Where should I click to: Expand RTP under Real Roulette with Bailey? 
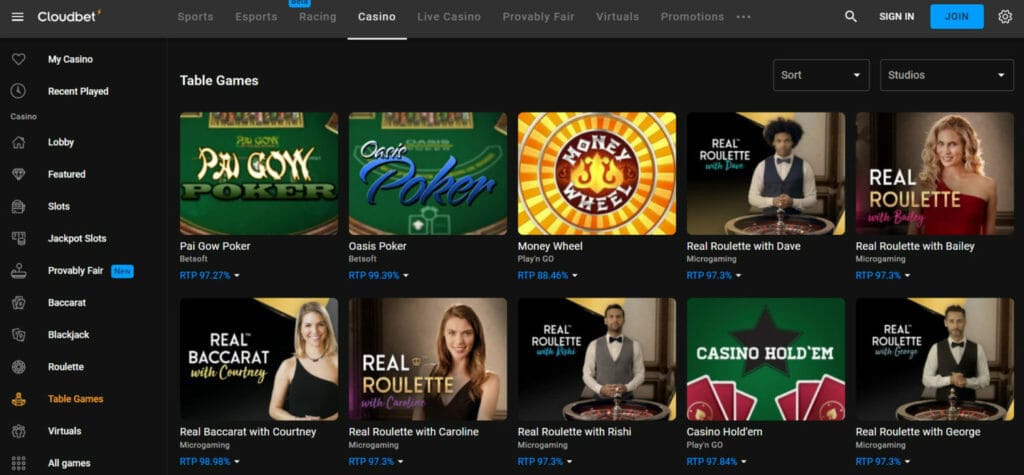(883, 276)
